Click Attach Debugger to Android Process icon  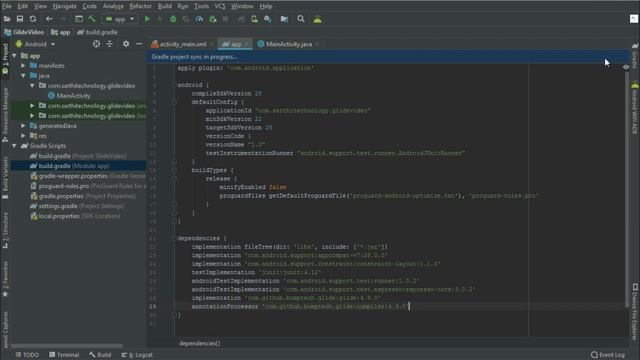point(213,19)
